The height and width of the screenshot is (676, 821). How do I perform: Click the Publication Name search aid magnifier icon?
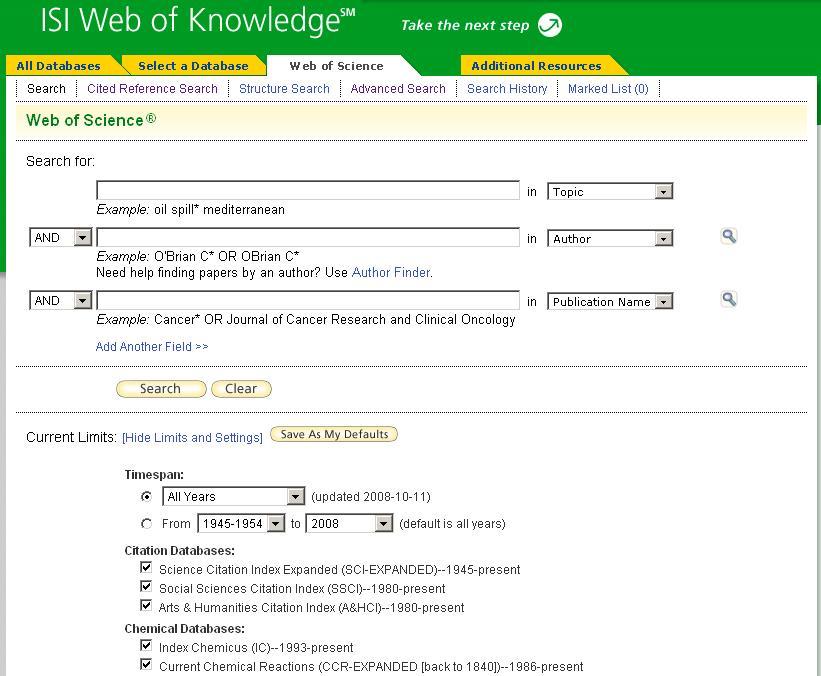729,299
